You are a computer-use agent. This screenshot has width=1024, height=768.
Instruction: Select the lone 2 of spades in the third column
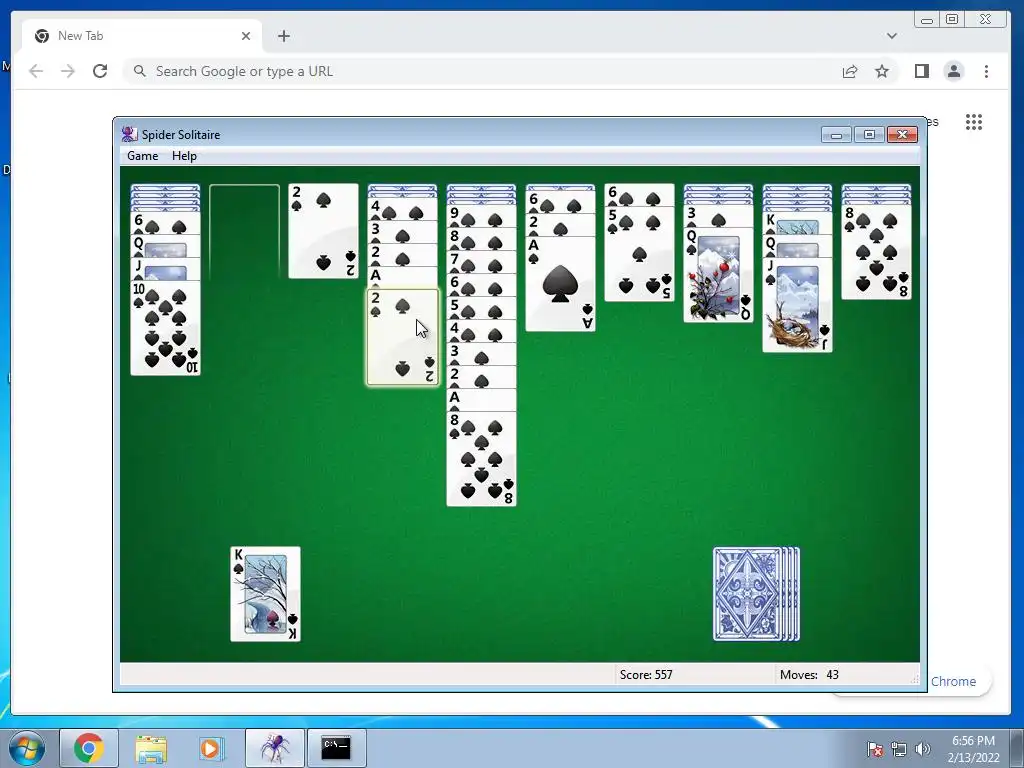click(323, 231)
